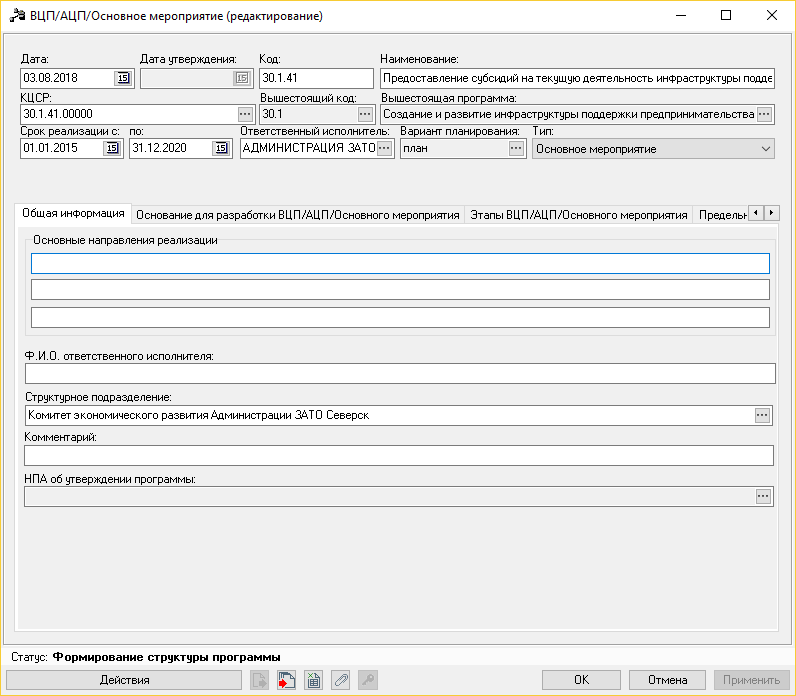The image size is (796, 696).
Task: Open calendar for end date 31.12.2020
Action: (221, 148)
